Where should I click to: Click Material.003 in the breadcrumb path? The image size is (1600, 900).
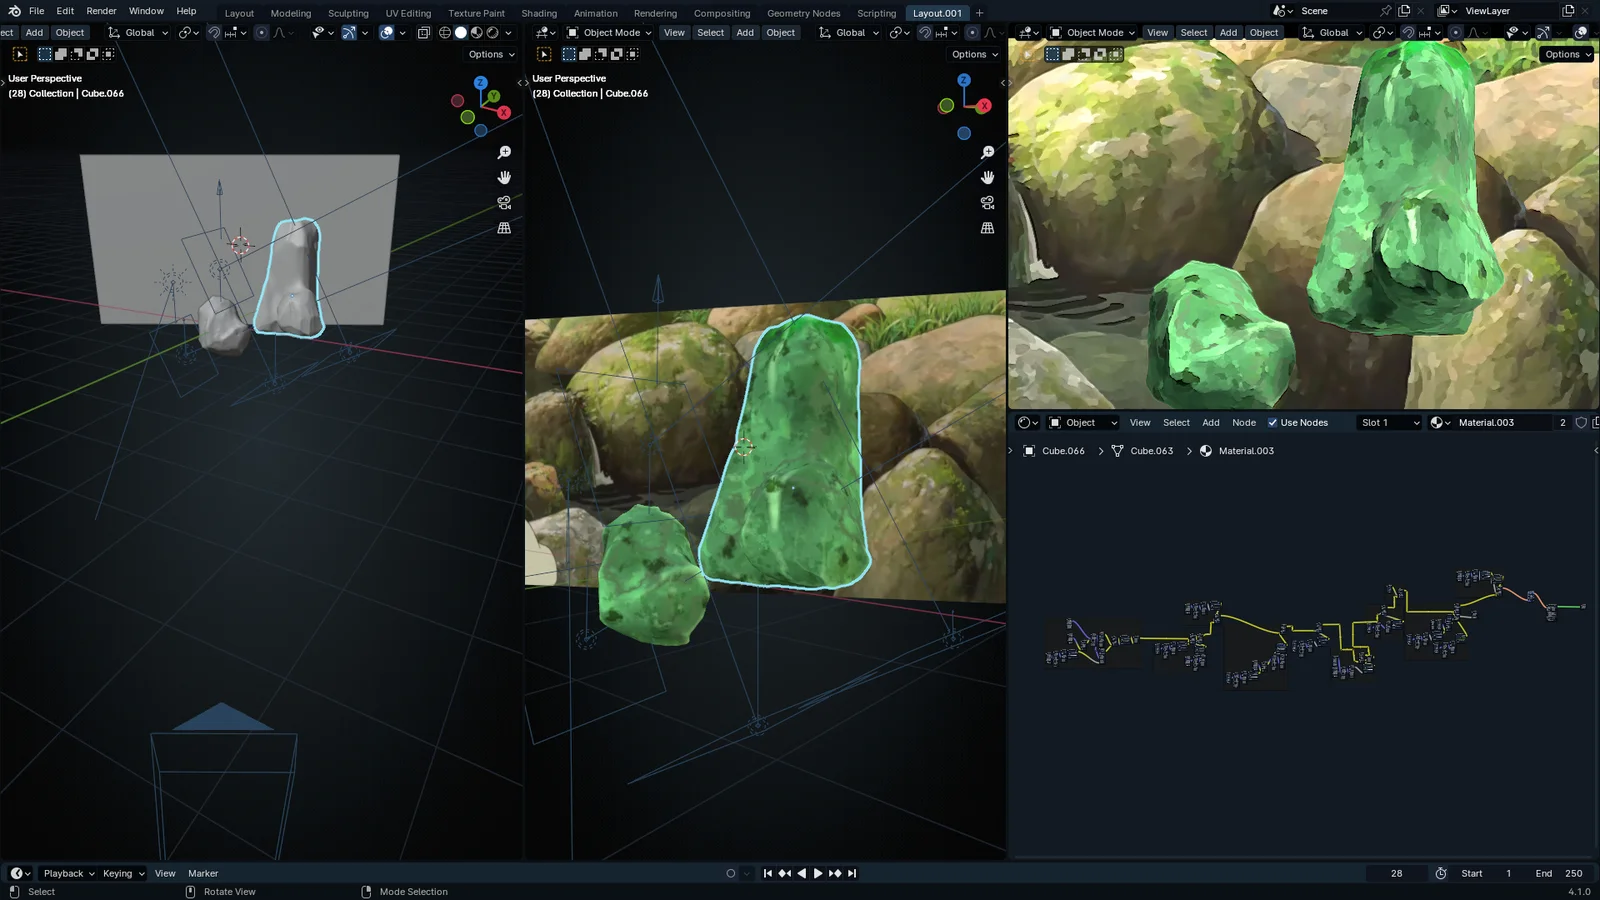pos(1245,451)
